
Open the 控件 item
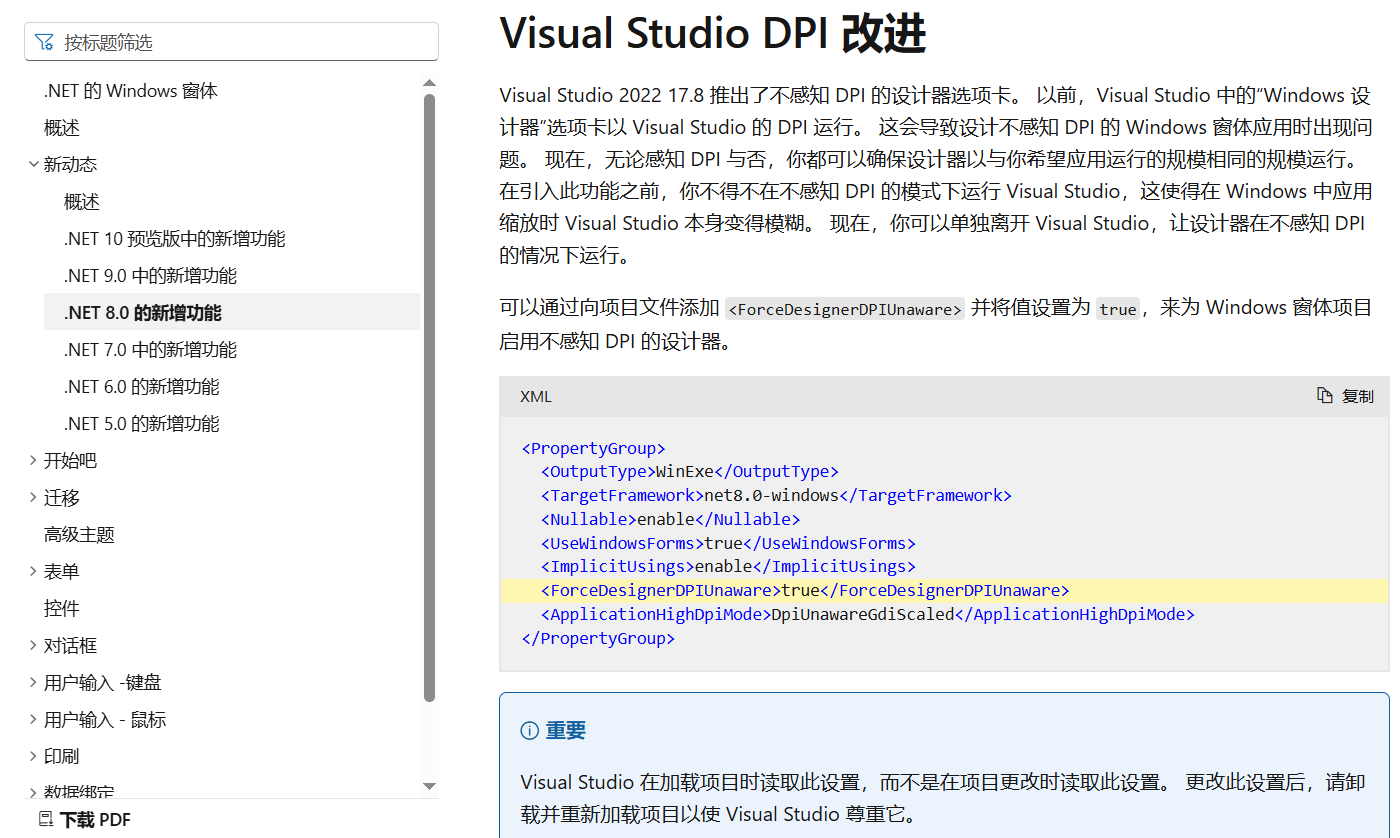click(62, 609)
